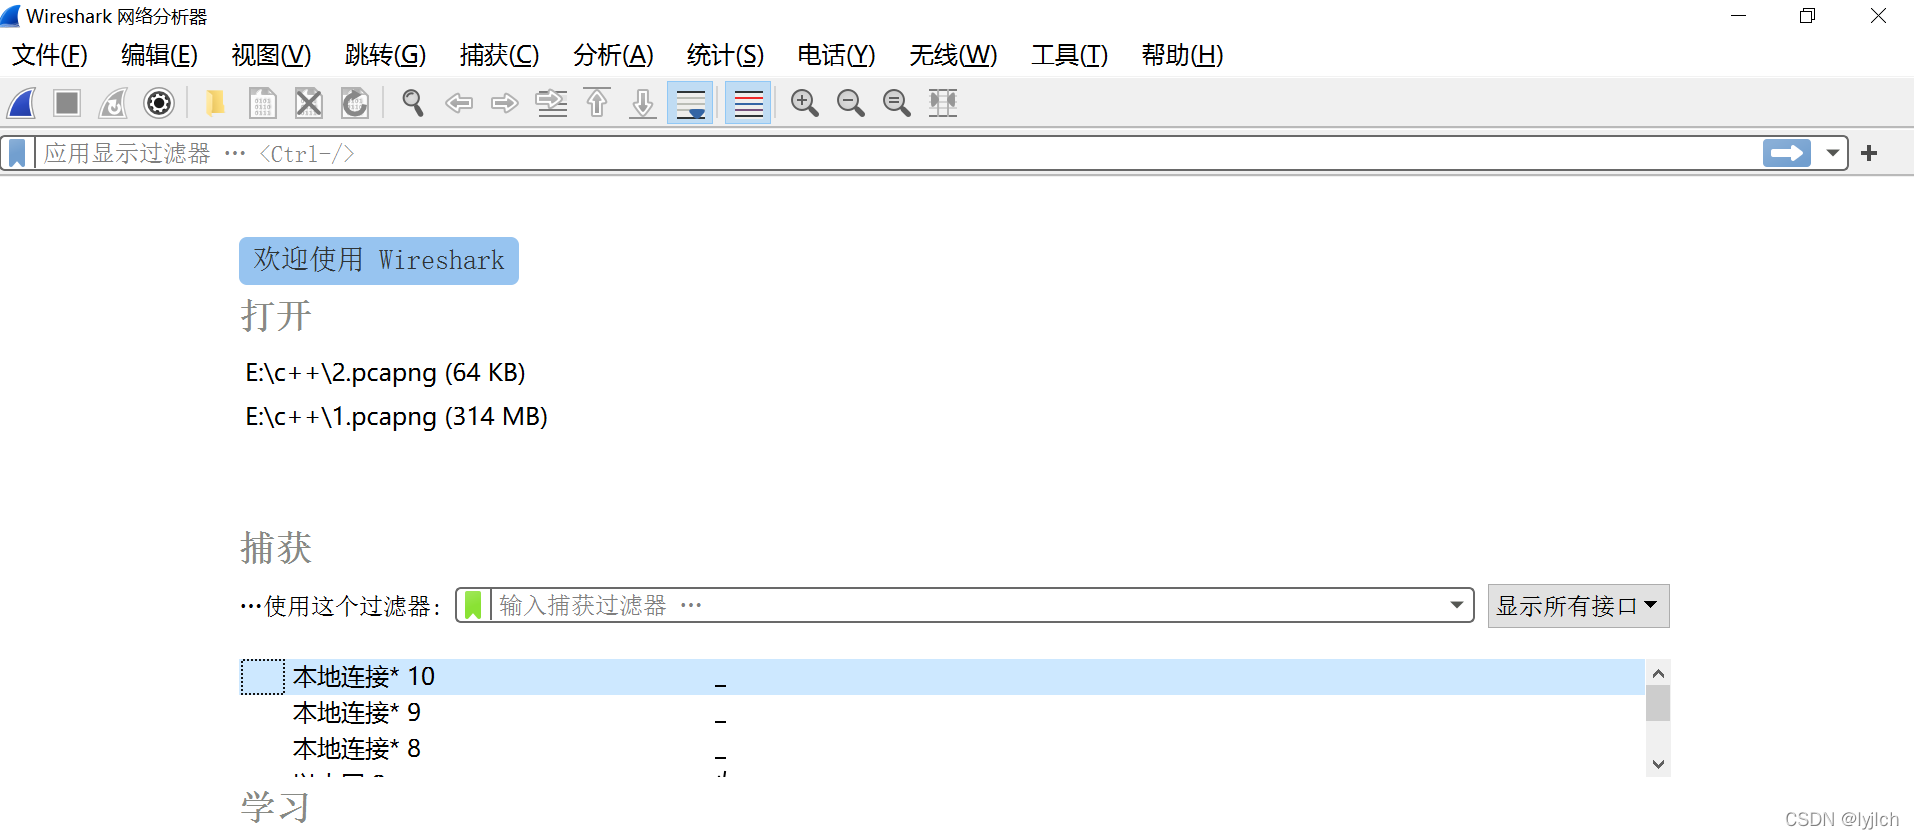Open the 跳转(G) menu
The width and height of the screenshot is (1914, 839).
(x=385, y=55)
